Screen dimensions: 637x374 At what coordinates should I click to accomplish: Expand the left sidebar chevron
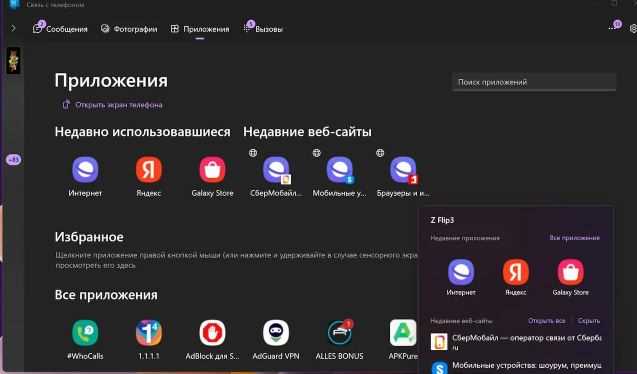[x=13, y=28]
